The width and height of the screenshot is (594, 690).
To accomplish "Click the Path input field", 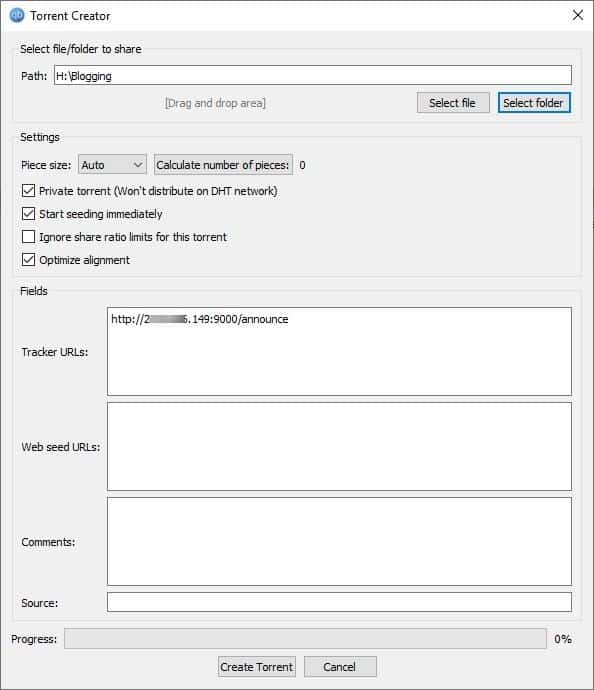I will (313, 75).
